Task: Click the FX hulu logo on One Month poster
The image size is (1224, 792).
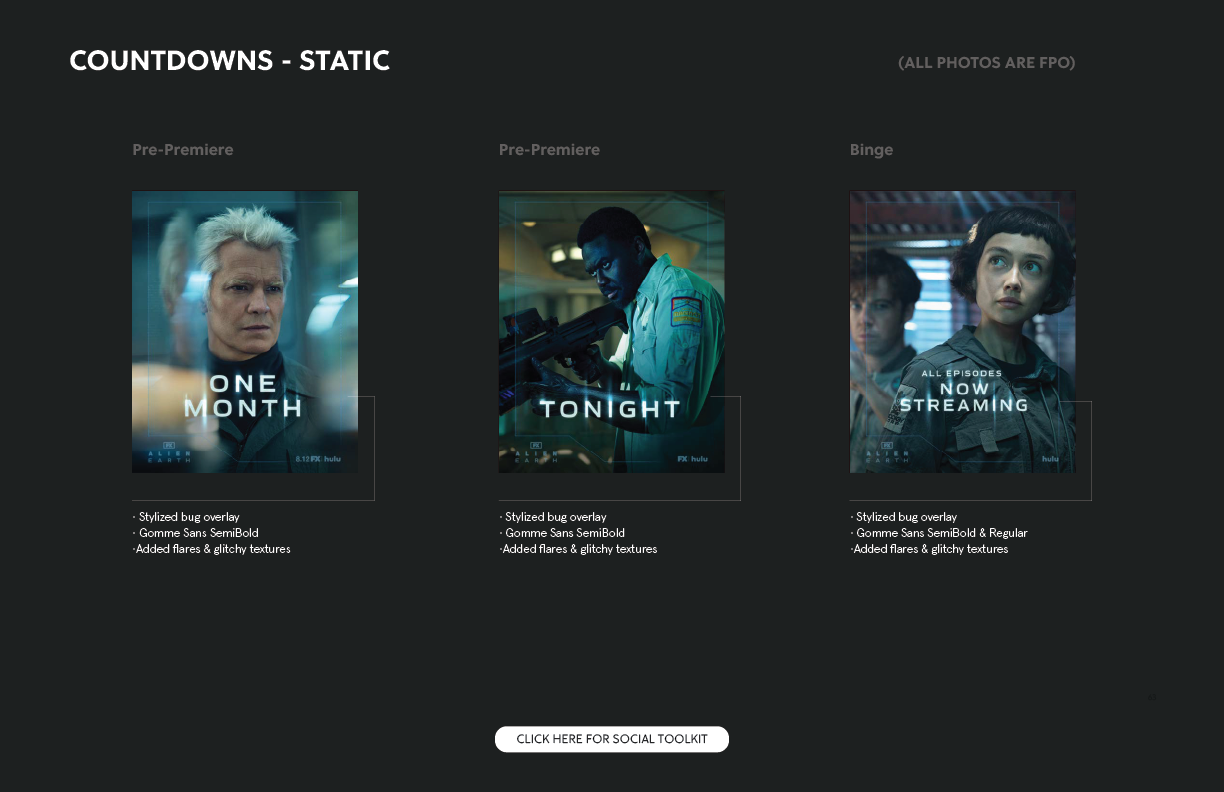Action: 326,459
